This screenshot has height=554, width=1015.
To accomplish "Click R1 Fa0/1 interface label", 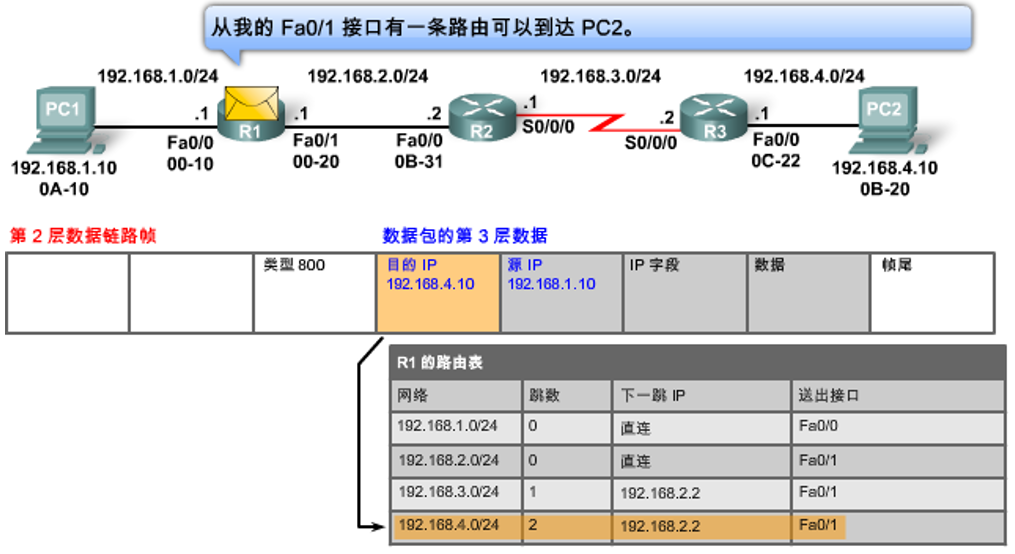I will pyautogui.click(x=315, y=140).
